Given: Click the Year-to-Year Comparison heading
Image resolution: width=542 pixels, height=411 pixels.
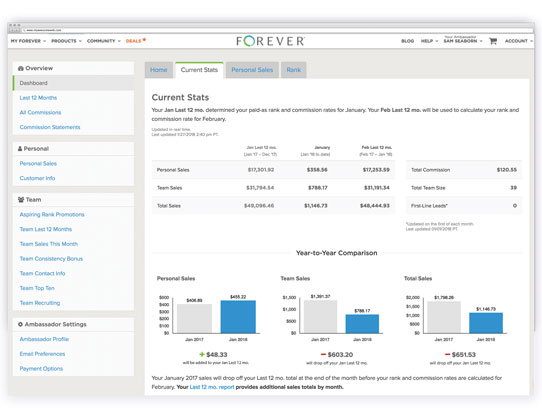Looking at the screenshot, I should click(337, 253).
